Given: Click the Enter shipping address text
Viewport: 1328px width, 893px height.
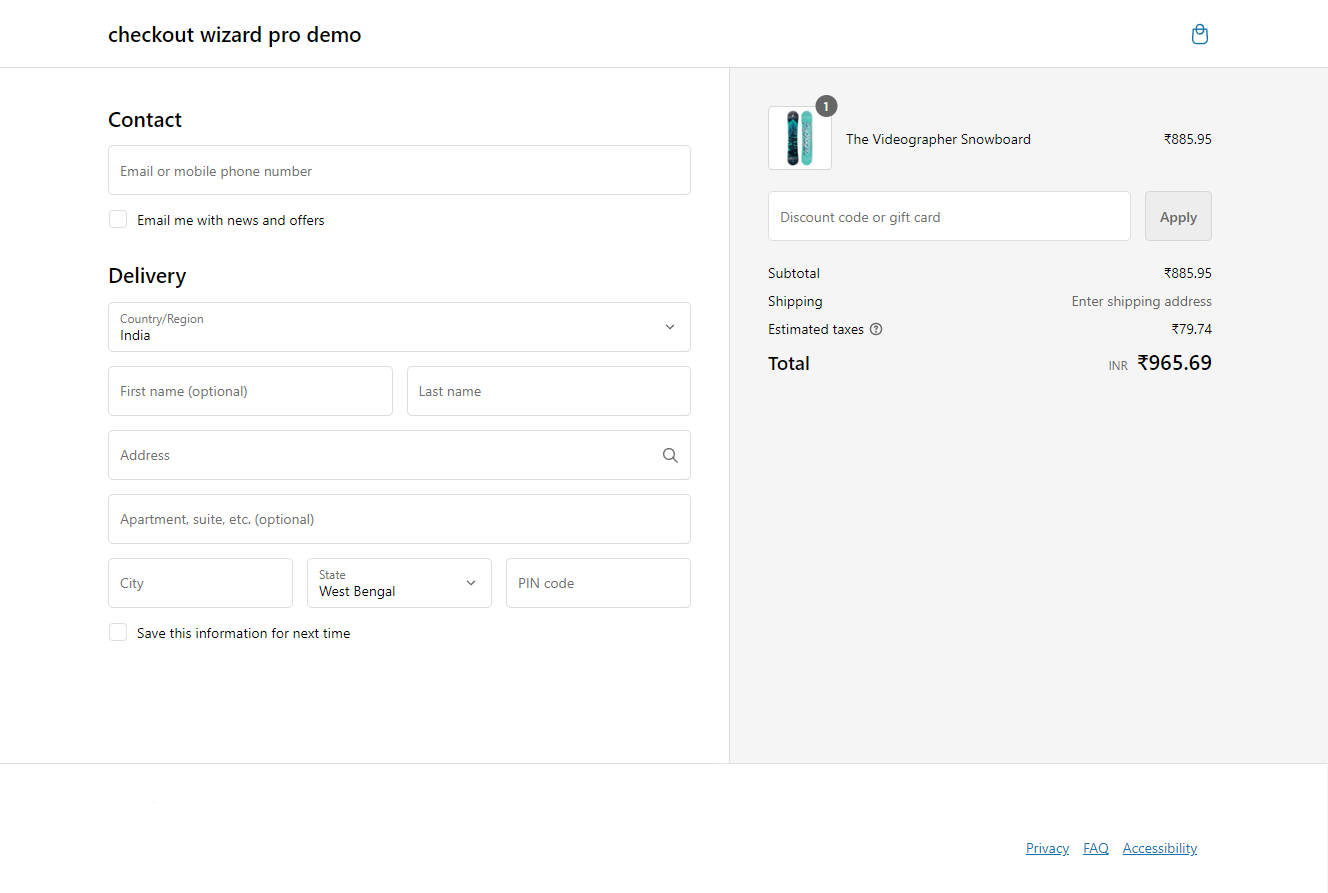Looking at the screenshot, I should click(x=1142, y=301).
